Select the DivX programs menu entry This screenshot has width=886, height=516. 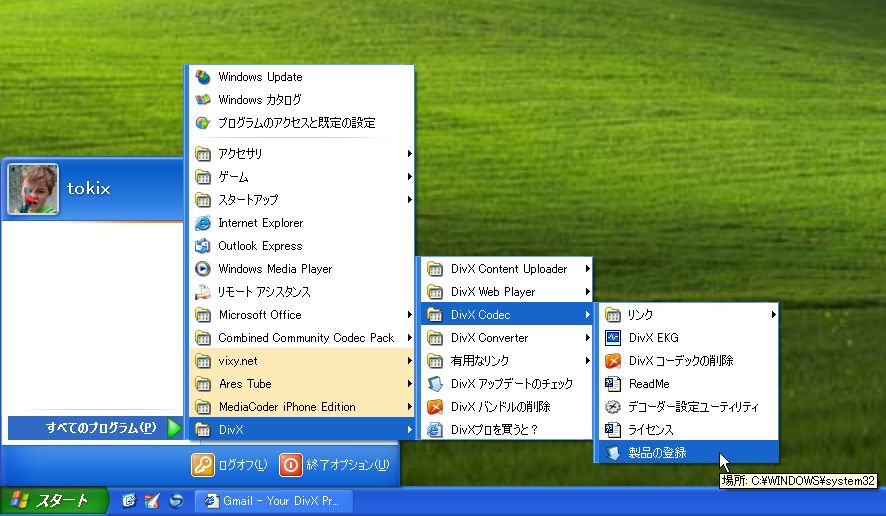pyautogui.click(x=302, y=430)
